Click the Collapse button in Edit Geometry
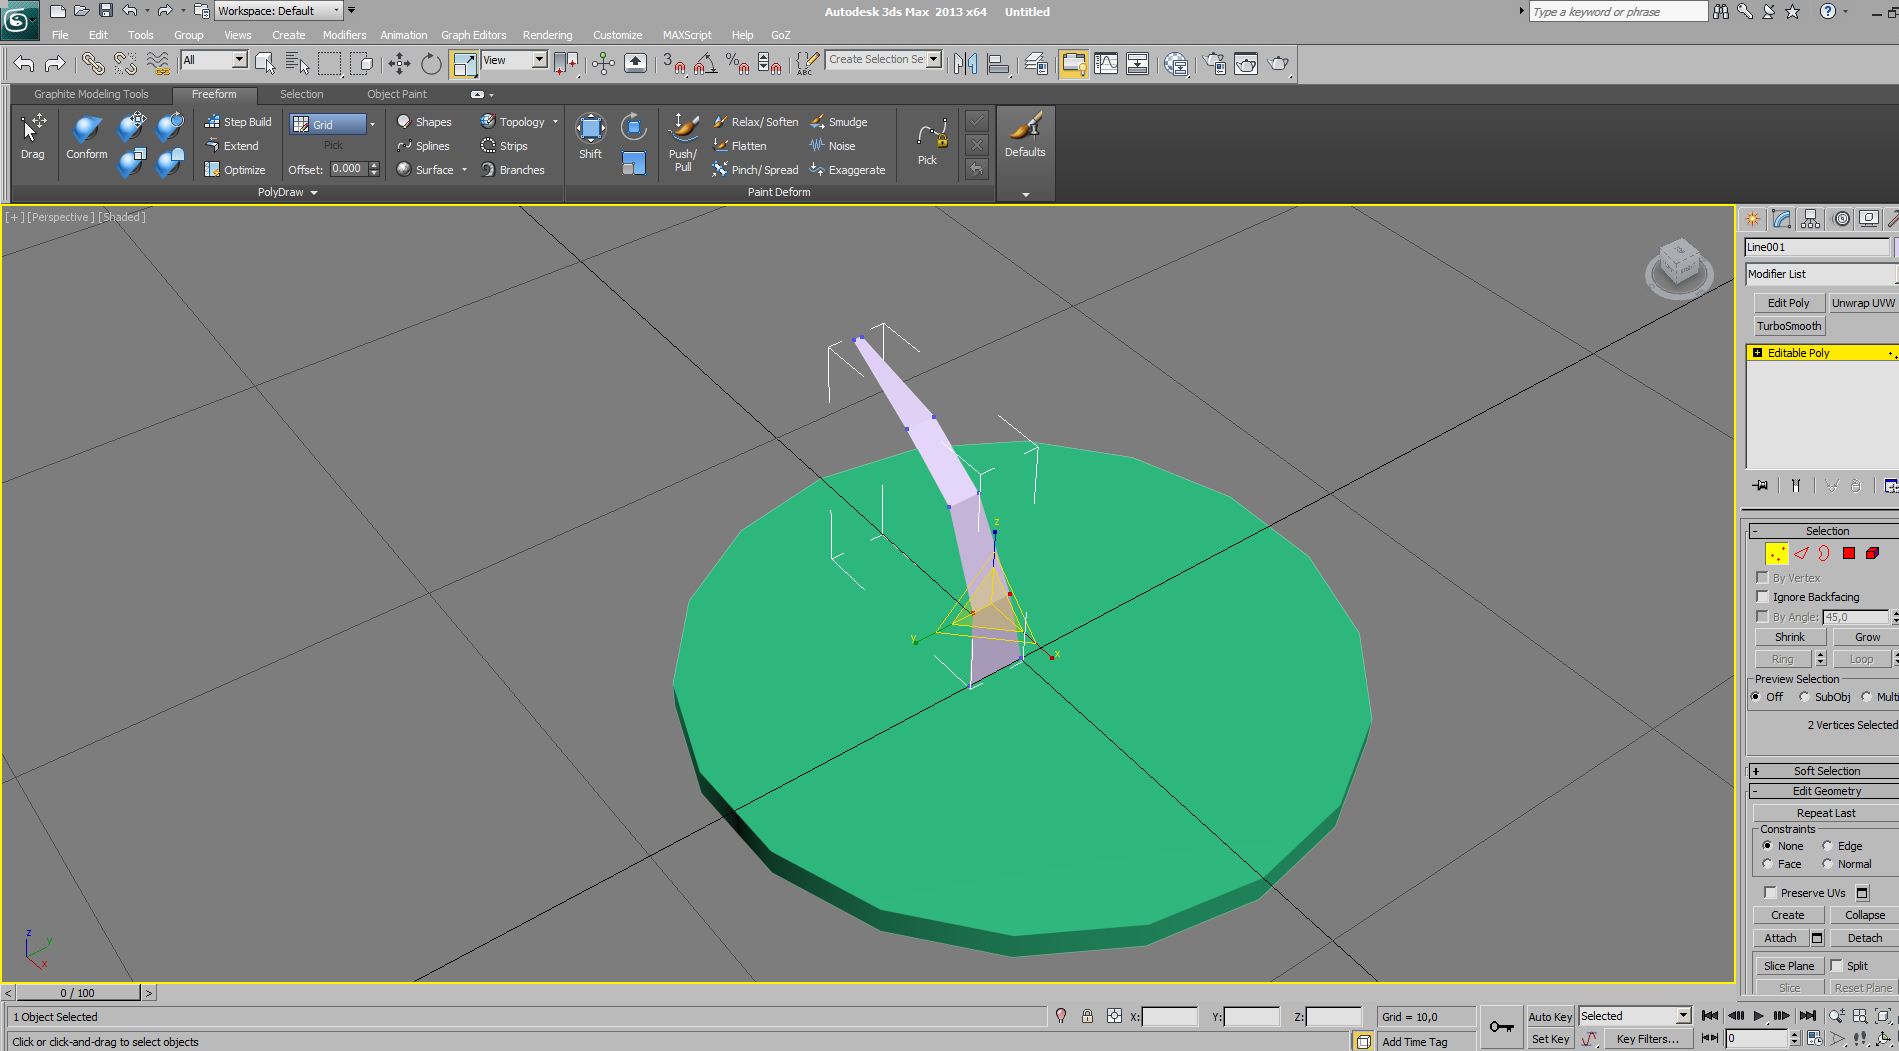This screenshot has width=1899, height=1051. [x=1864, y=915]
